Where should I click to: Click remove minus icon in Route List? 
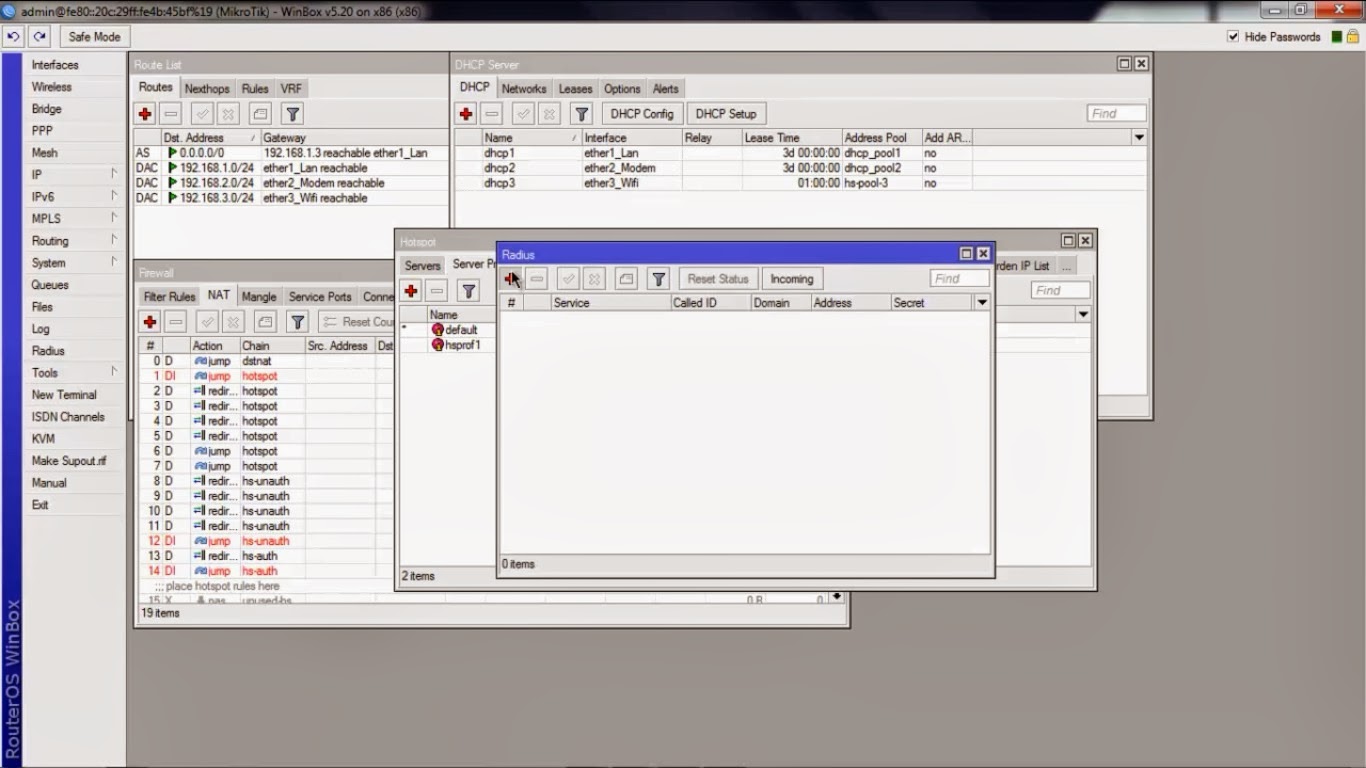click(x=171, y=114)
